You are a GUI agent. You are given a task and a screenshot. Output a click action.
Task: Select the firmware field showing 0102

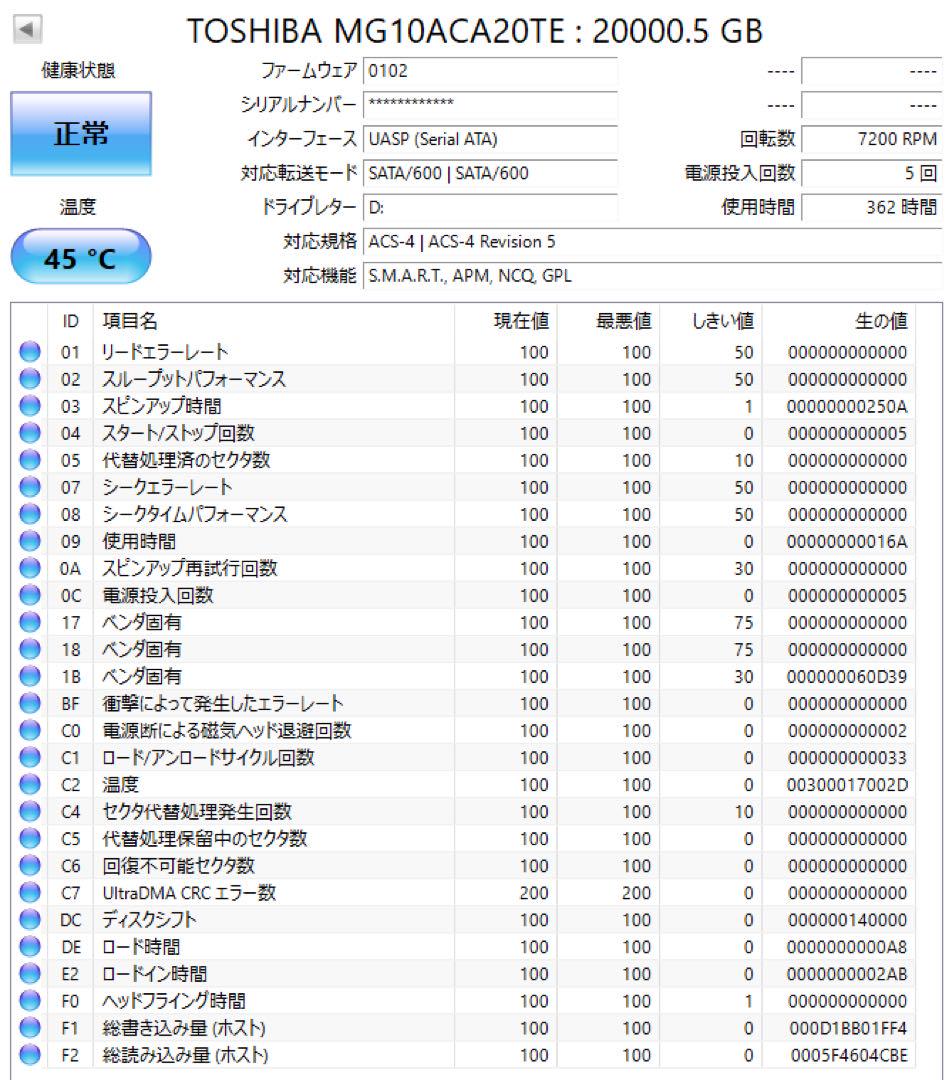pyautogui.click(x=490, y=70)
